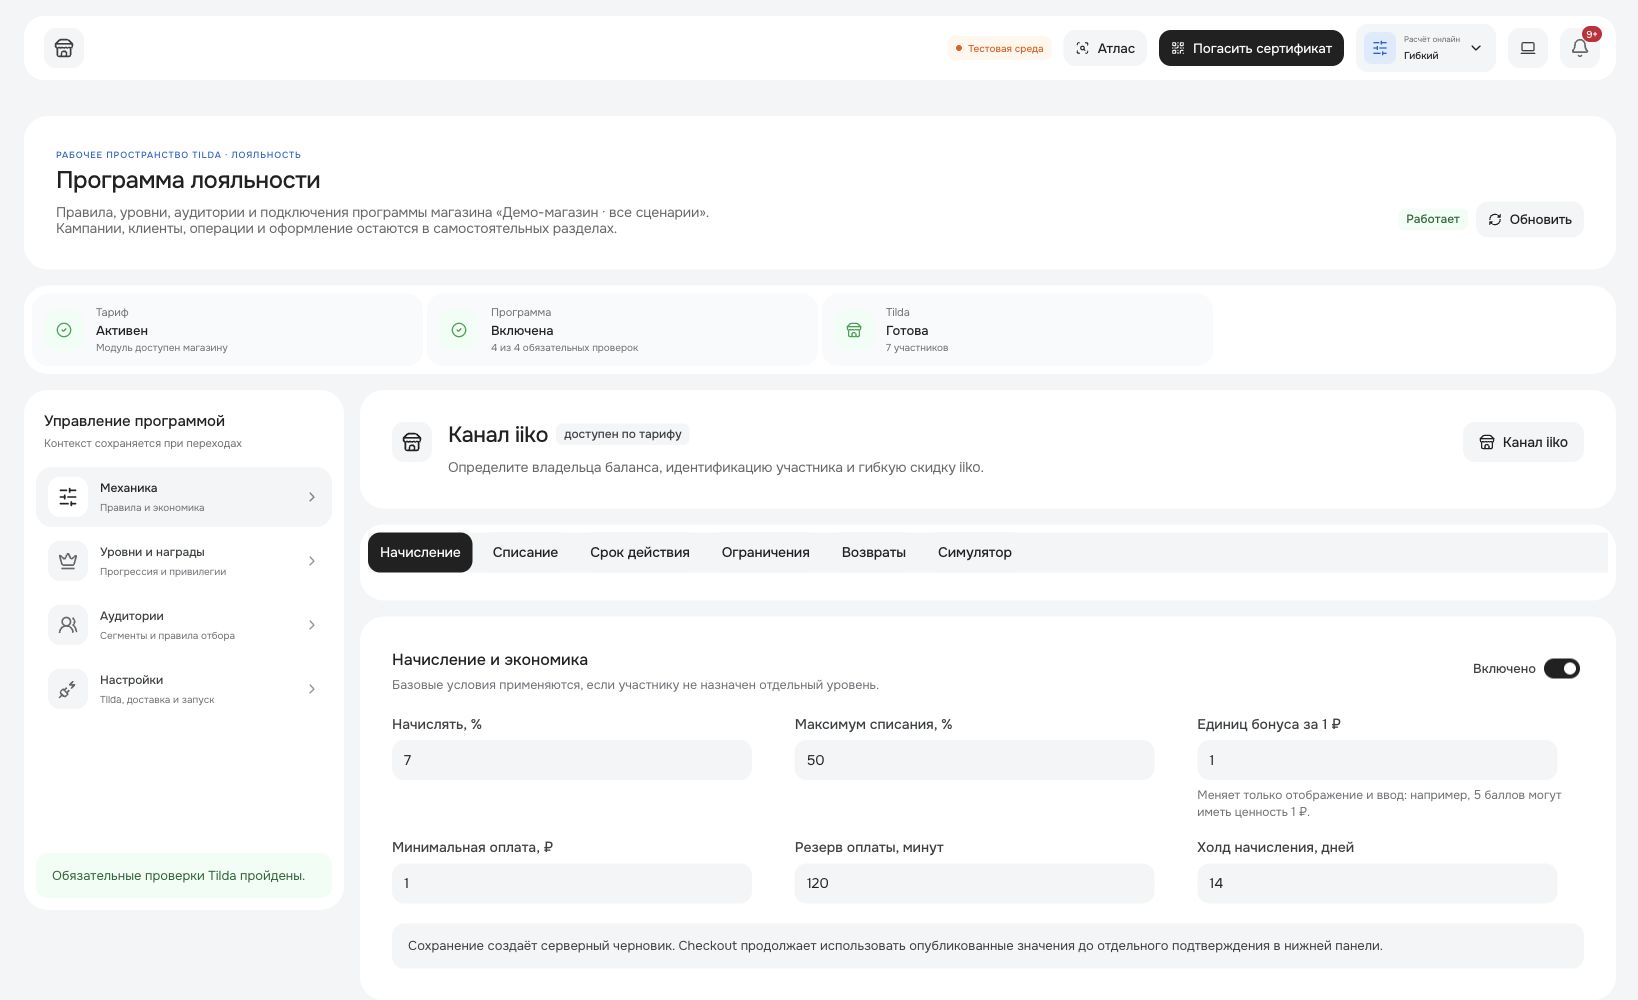
Task: Click the Единиц бонуса за 1 ₽ field
Action: [1377, 760]
